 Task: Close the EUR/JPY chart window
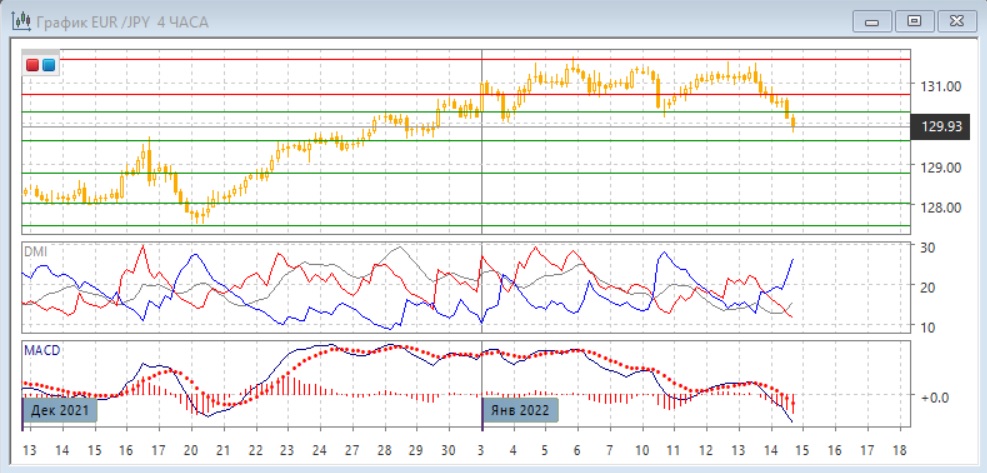pos(953,21)
